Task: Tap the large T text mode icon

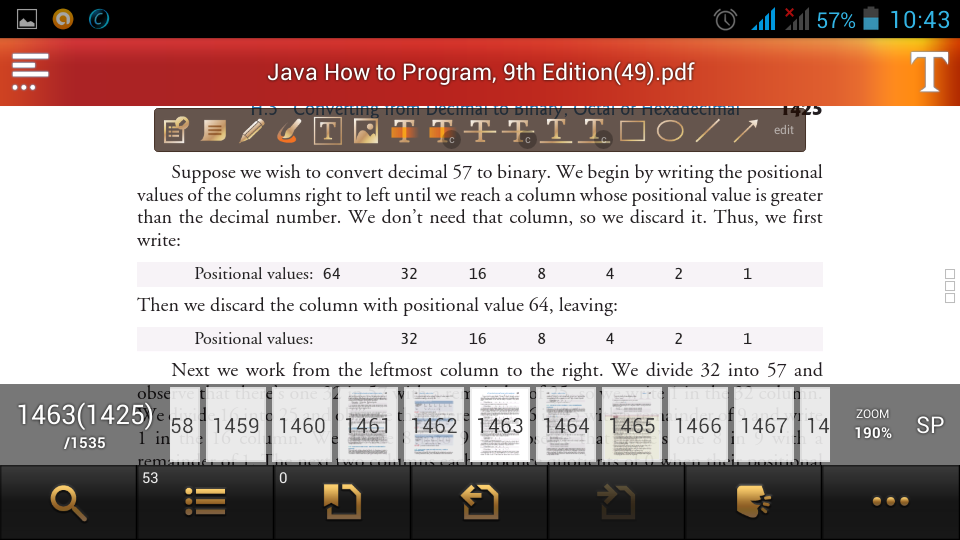Action: (x=929, y=72)
